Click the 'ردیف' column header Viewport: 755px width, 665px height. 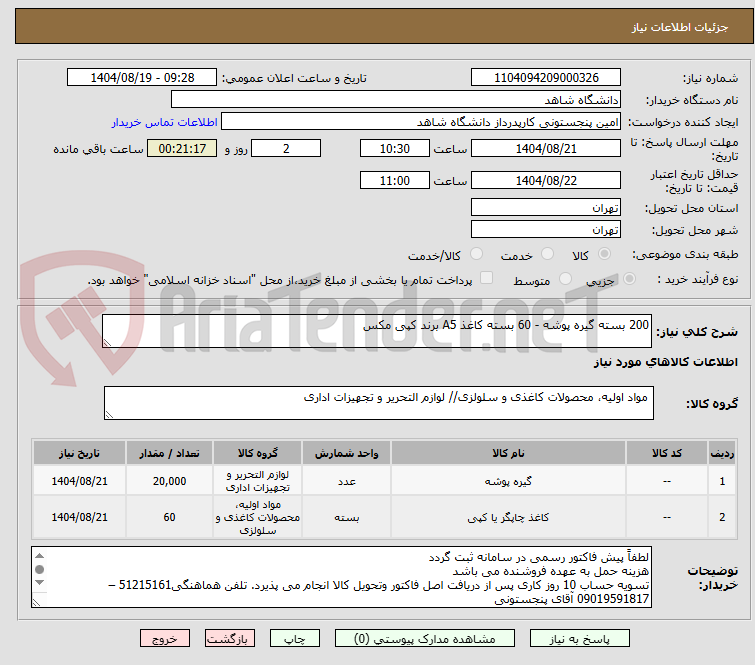722,453
